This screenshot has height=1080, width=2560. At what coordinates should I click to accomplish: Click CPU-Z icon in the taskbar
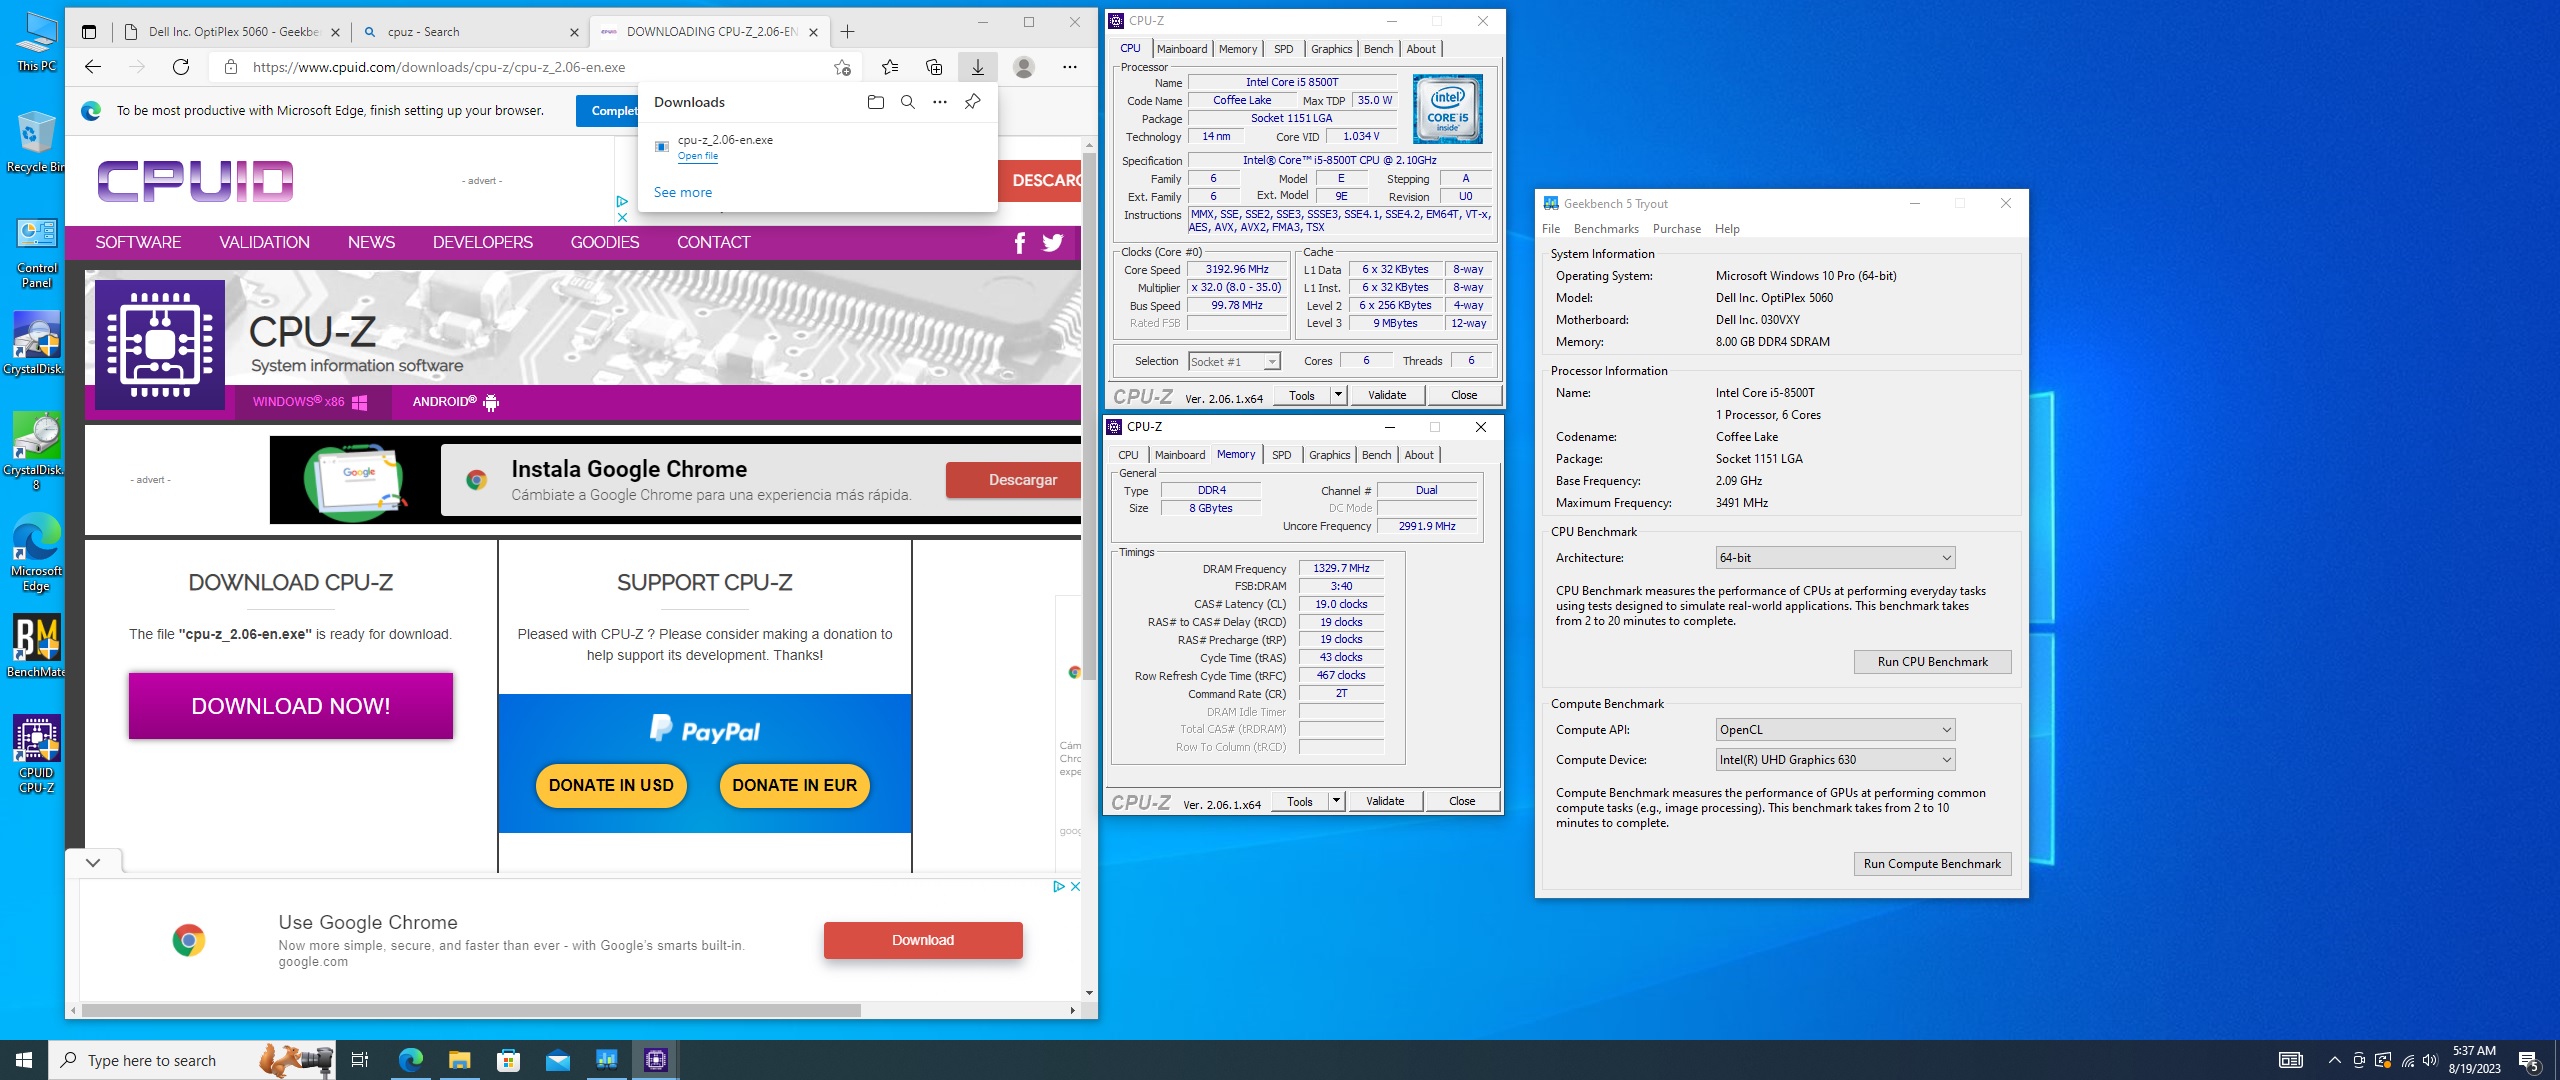[x=656, y=1060]
